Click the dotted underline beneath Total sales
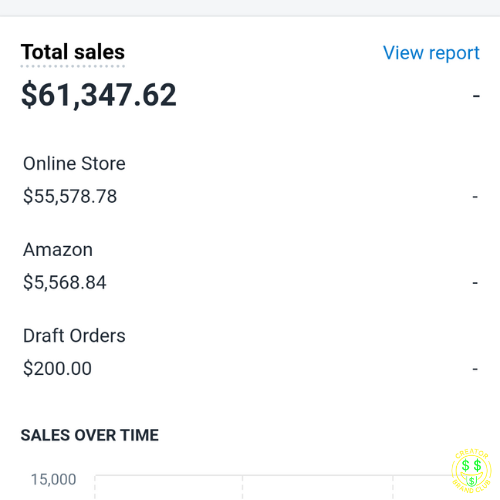This screenshot has width=500, height=500. click(x=73, y=66)
